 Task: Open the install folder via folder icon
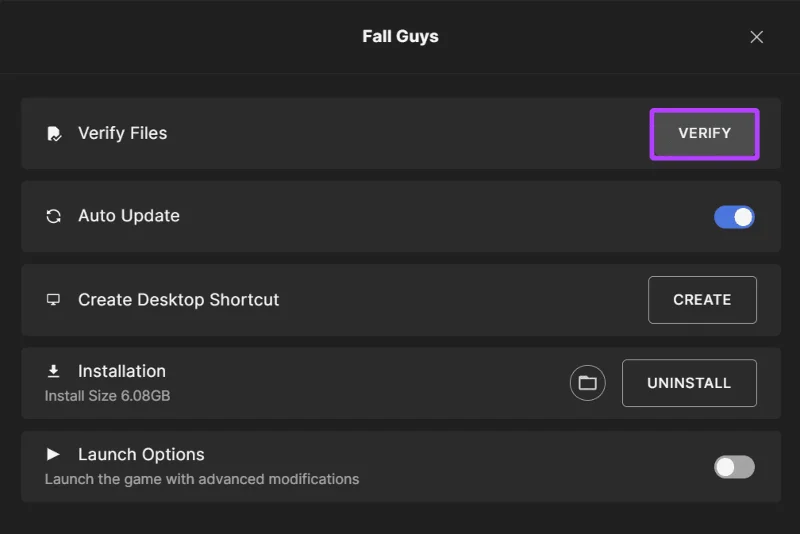[587, 383]
